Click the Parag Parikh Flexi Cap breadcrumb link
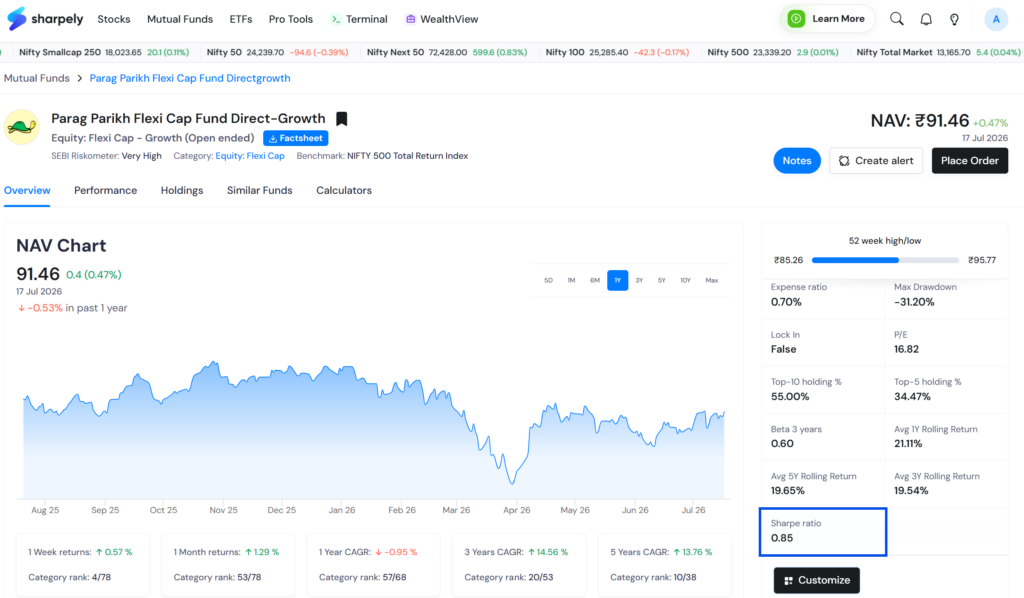 pos(190,78)
